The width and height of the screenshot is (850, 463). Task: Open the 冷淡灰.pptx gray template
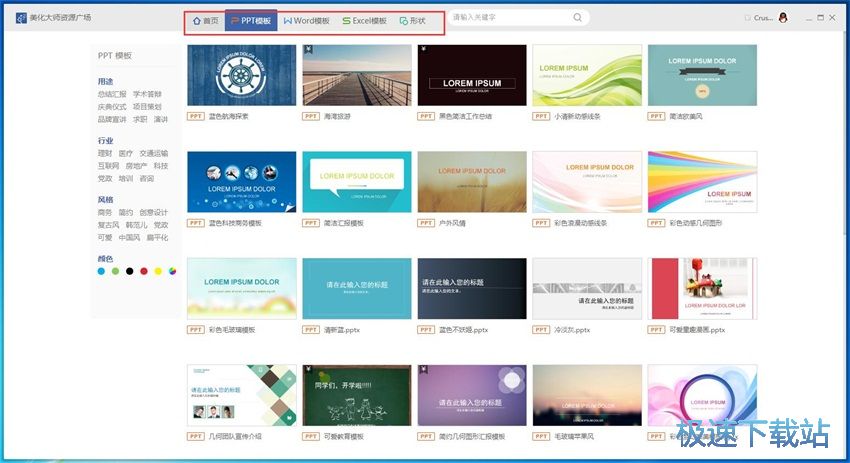587,288
